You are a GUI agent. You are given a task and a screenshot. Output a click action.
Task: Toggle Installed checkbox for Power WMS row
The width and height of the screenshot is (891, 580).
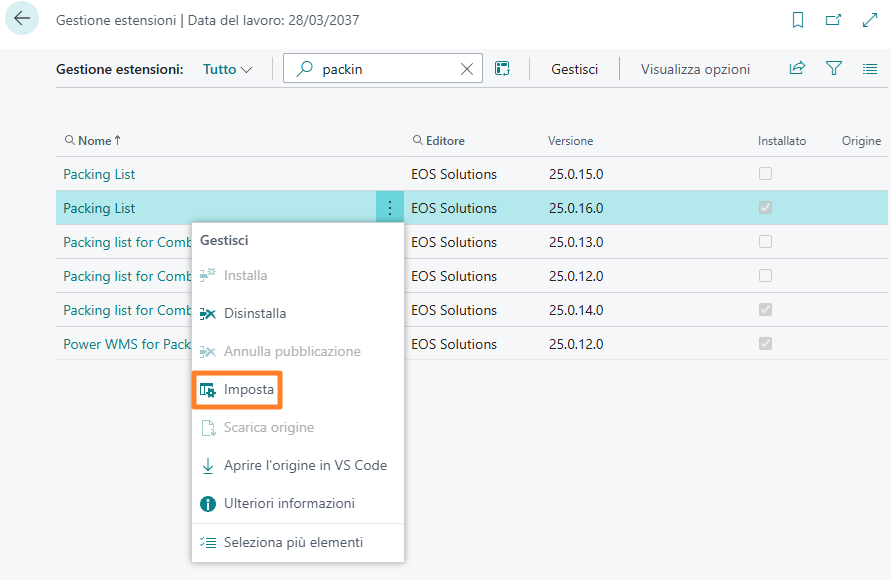click(765, 344)
